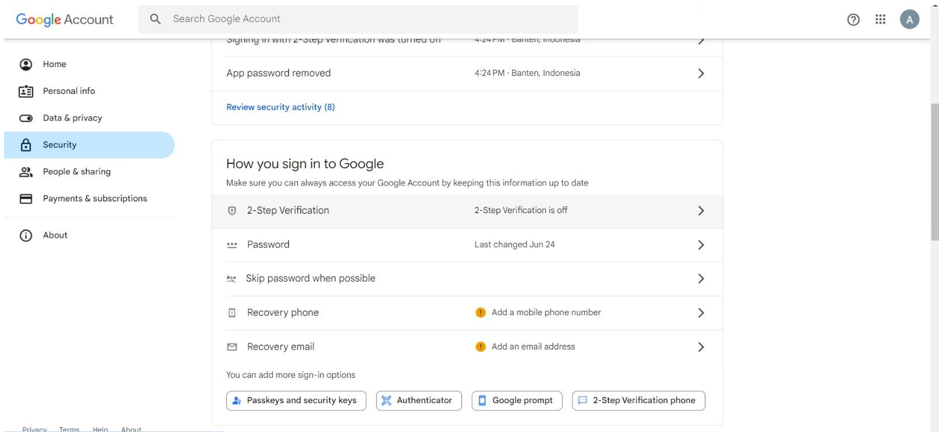Add 2-Step Verification phone option
The image size is (939, 432).
(638, 401)
